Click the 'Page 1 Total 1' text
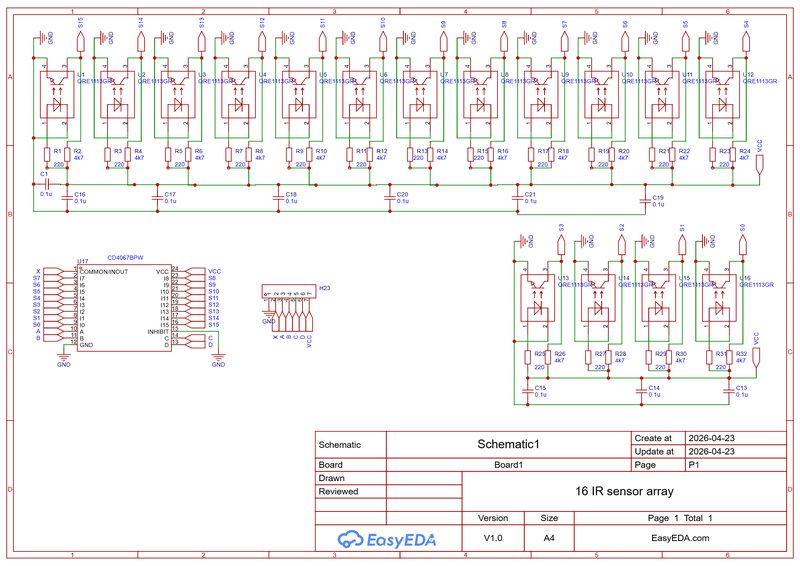Viewport: 800px width, 566px height. click(680, 518)
